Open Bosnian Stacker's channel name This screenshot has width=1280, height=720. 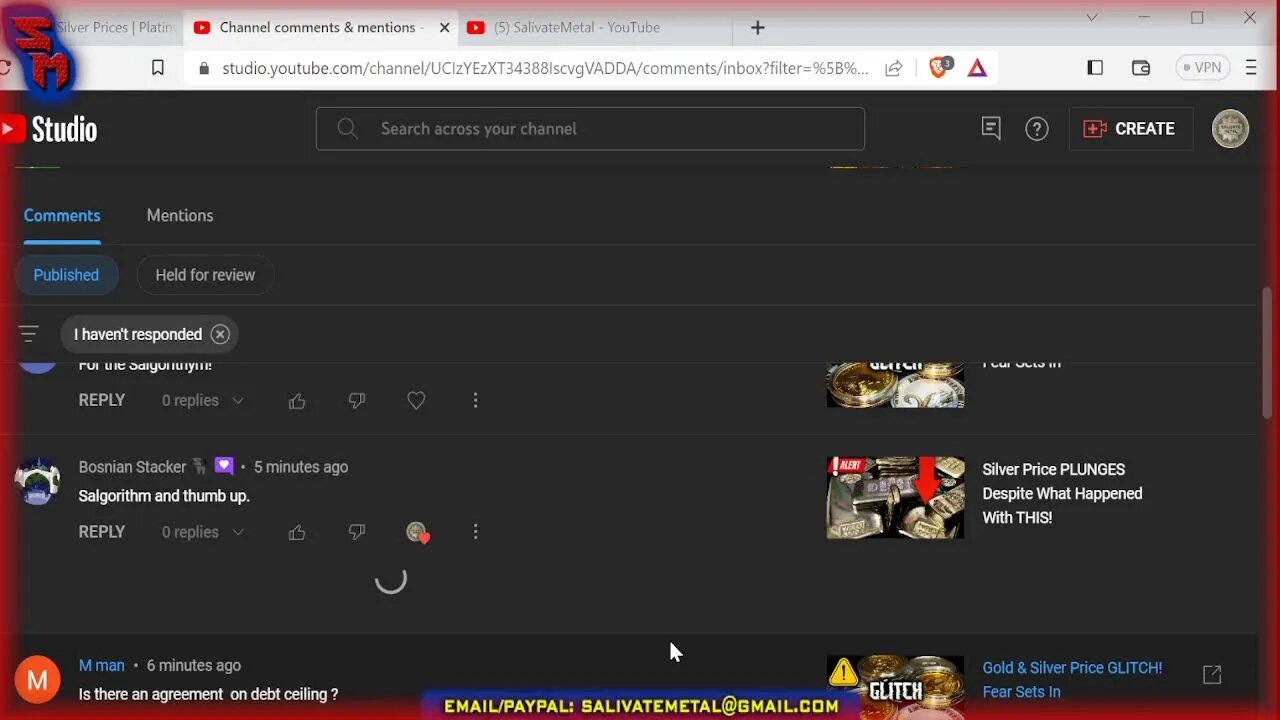133,467
